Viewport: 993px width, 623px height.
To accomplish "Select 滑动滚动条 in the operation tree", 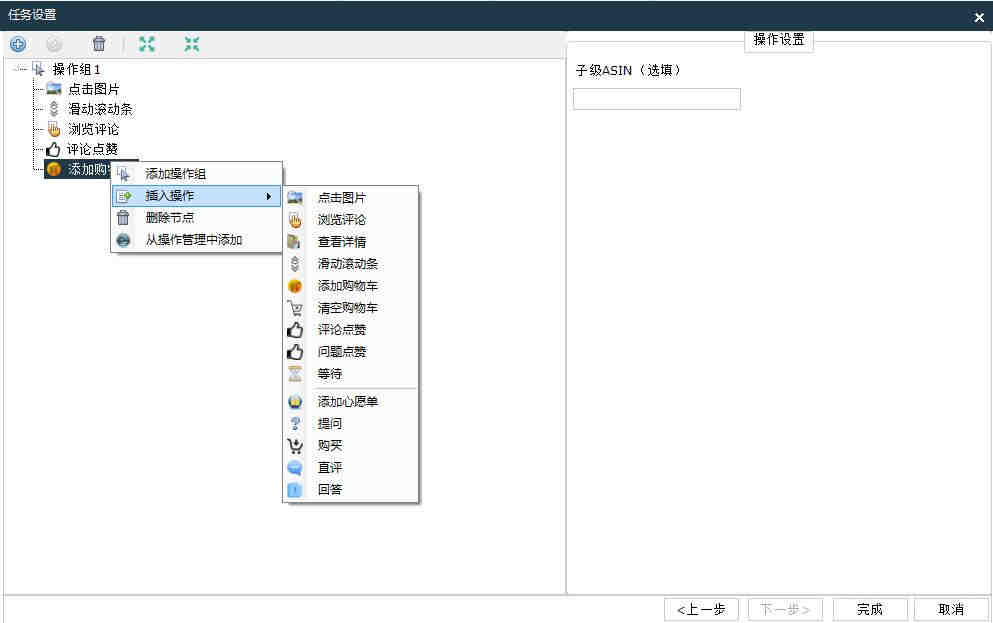I will point(101,109).
